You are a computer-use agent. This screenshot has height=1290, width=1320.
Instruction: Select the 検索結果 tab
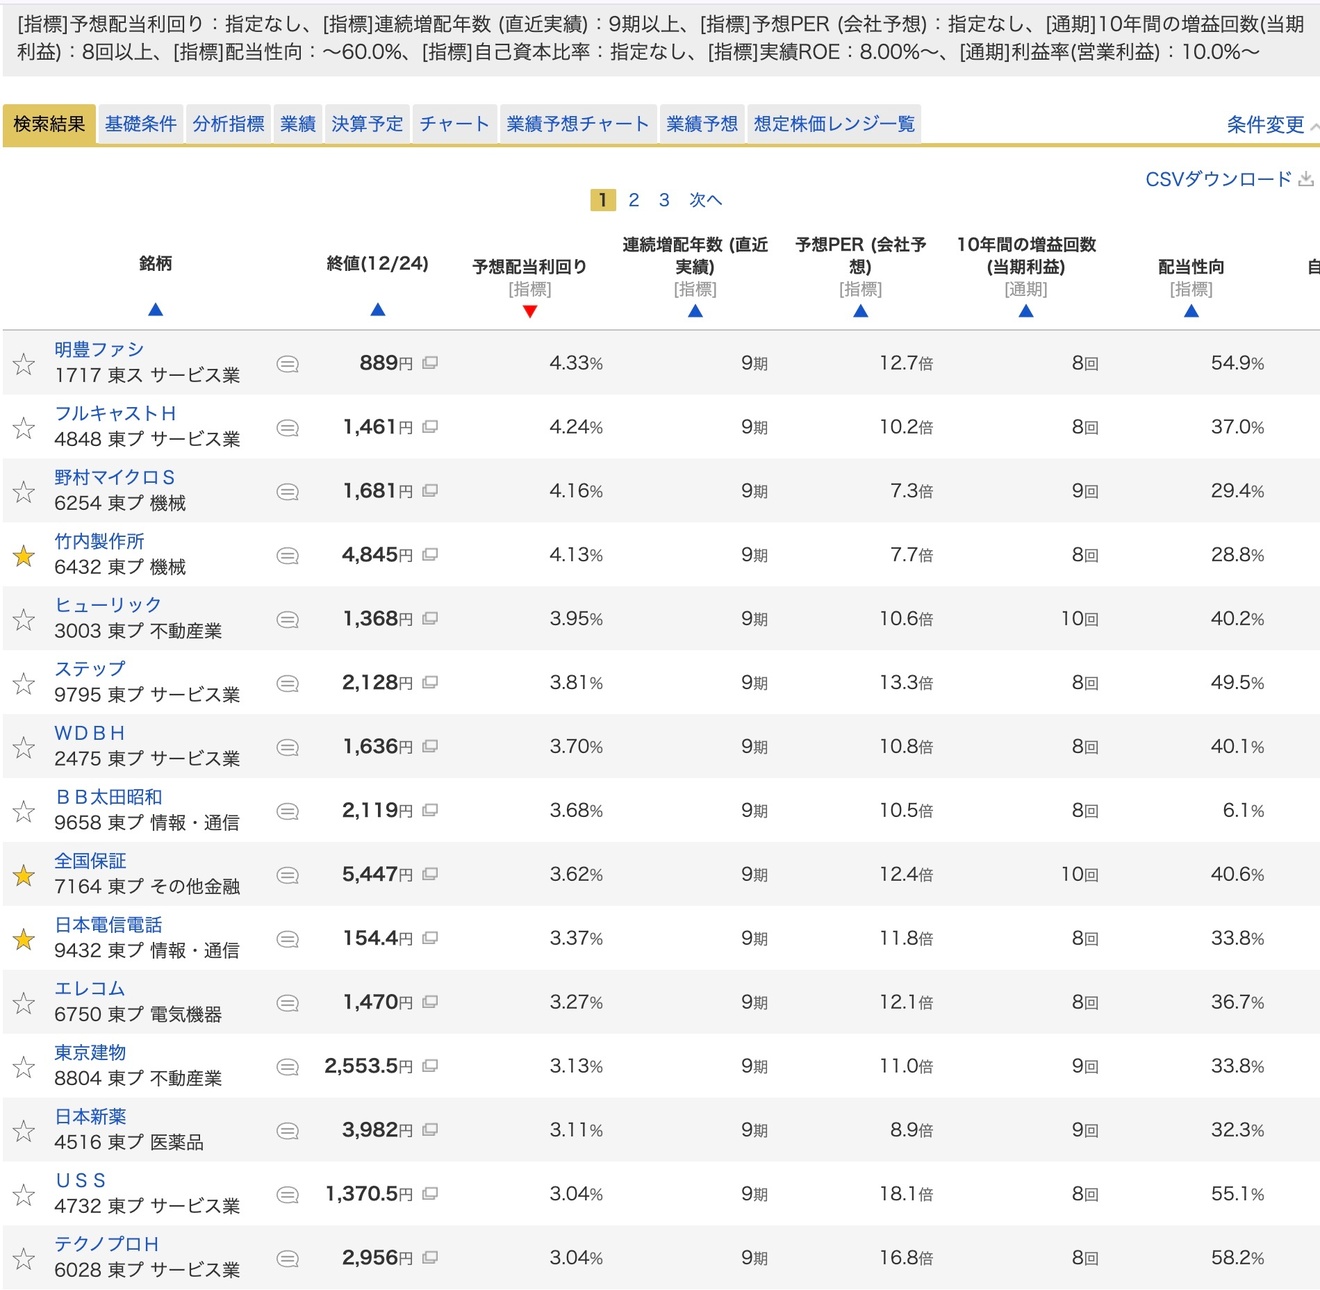pyautogui.click(x=50, y=124)
